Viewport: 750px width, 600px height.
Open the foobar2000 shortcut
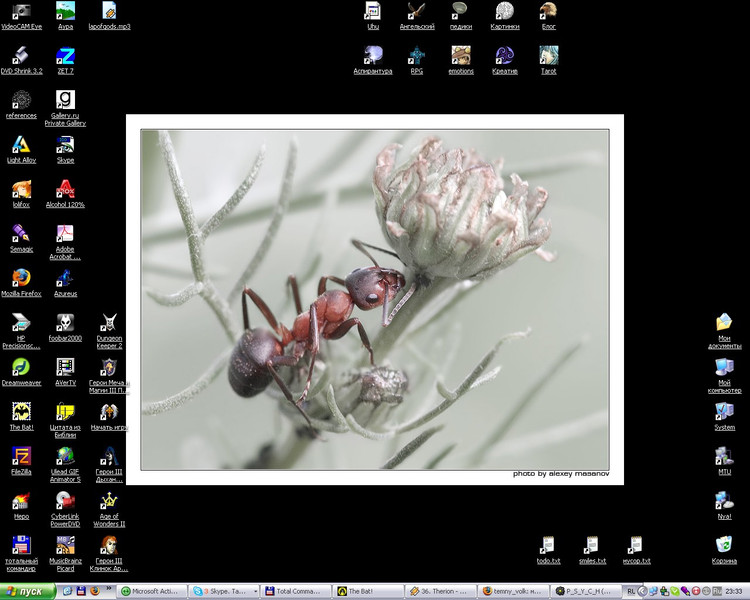[x=65, y=328]
